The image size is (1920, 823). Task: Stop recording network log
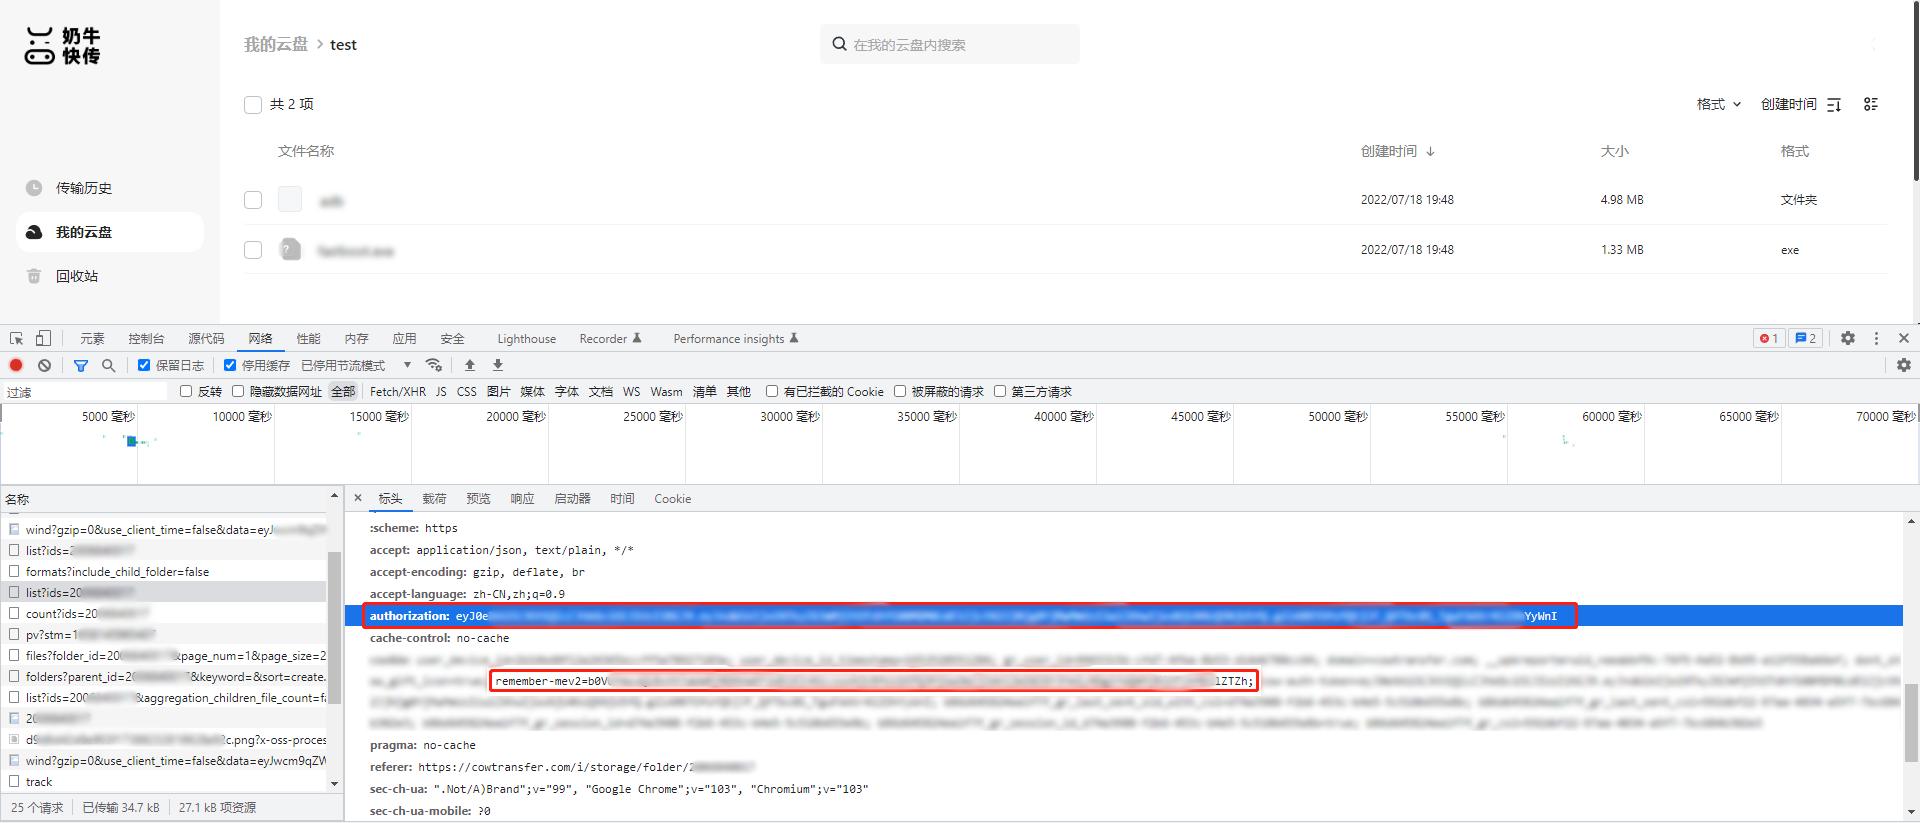tap(16, 365)
